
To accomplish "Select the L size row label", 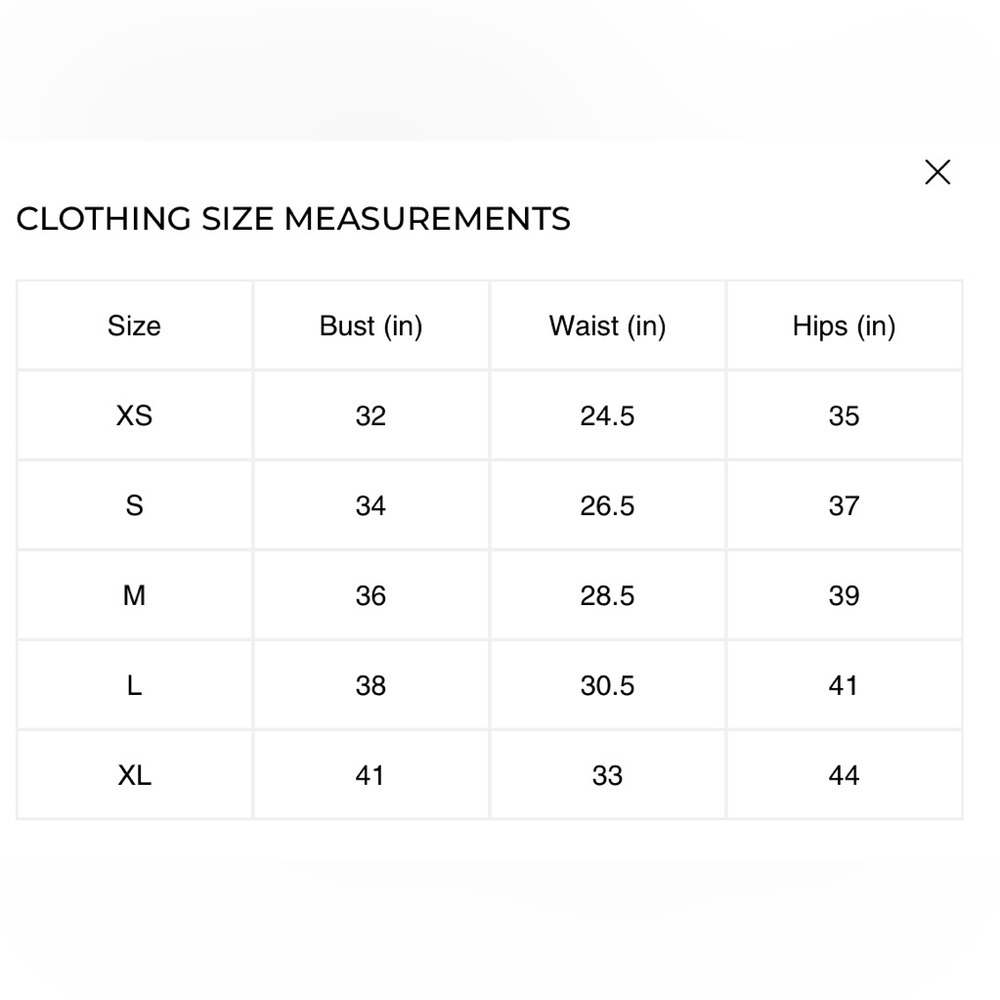I will click(134, 686).
